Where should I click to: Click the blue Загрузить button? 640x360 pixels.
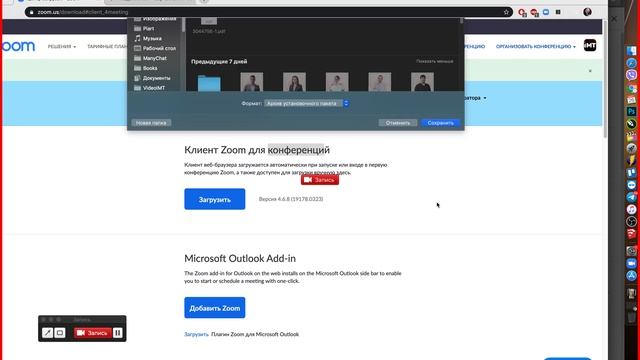tap(215, 199)
